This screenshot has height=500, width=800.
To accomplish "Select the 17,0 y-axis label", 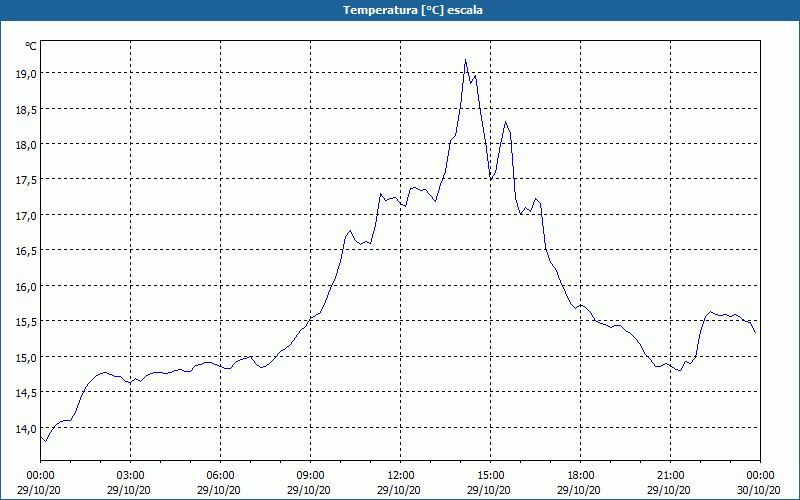I will (x=26, y=216).
